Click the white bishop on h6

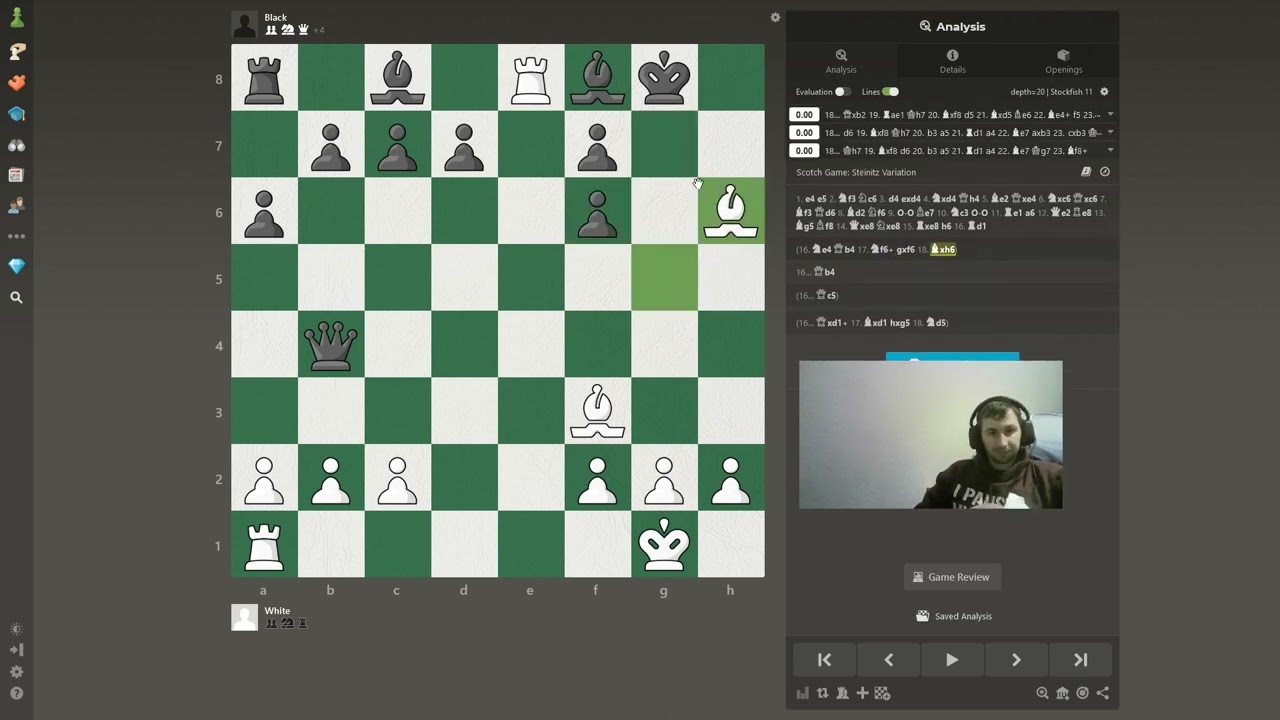(x=731, y=211)
